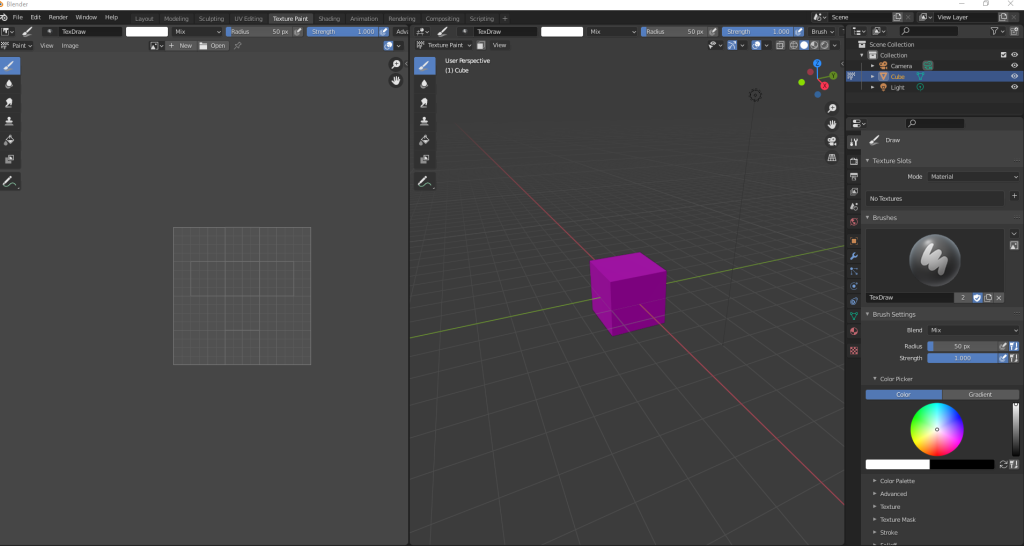Uncheck the Collection exclude checkbox
The width and height of the screenshot is (1024, 546).
pos(1004,55)
